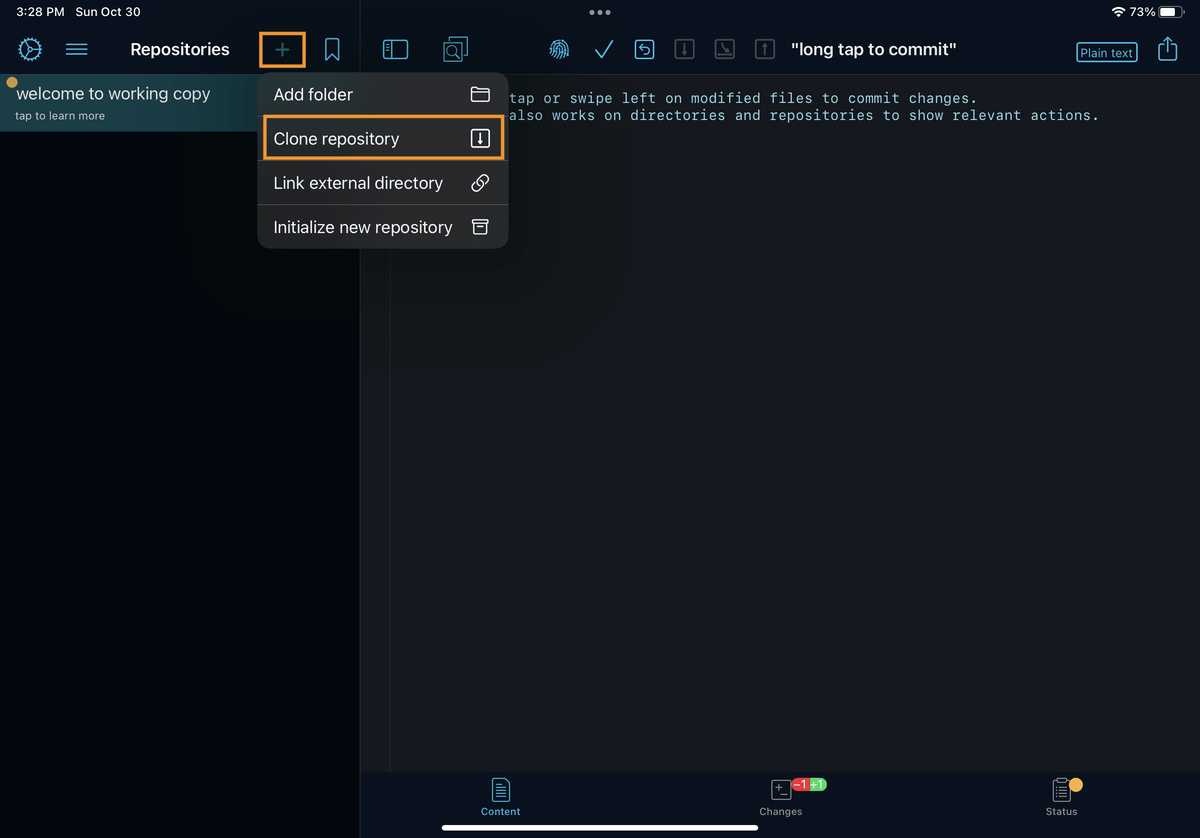Choose Link external directory option
Screen dimensions: 1200x838
(382, 183)
